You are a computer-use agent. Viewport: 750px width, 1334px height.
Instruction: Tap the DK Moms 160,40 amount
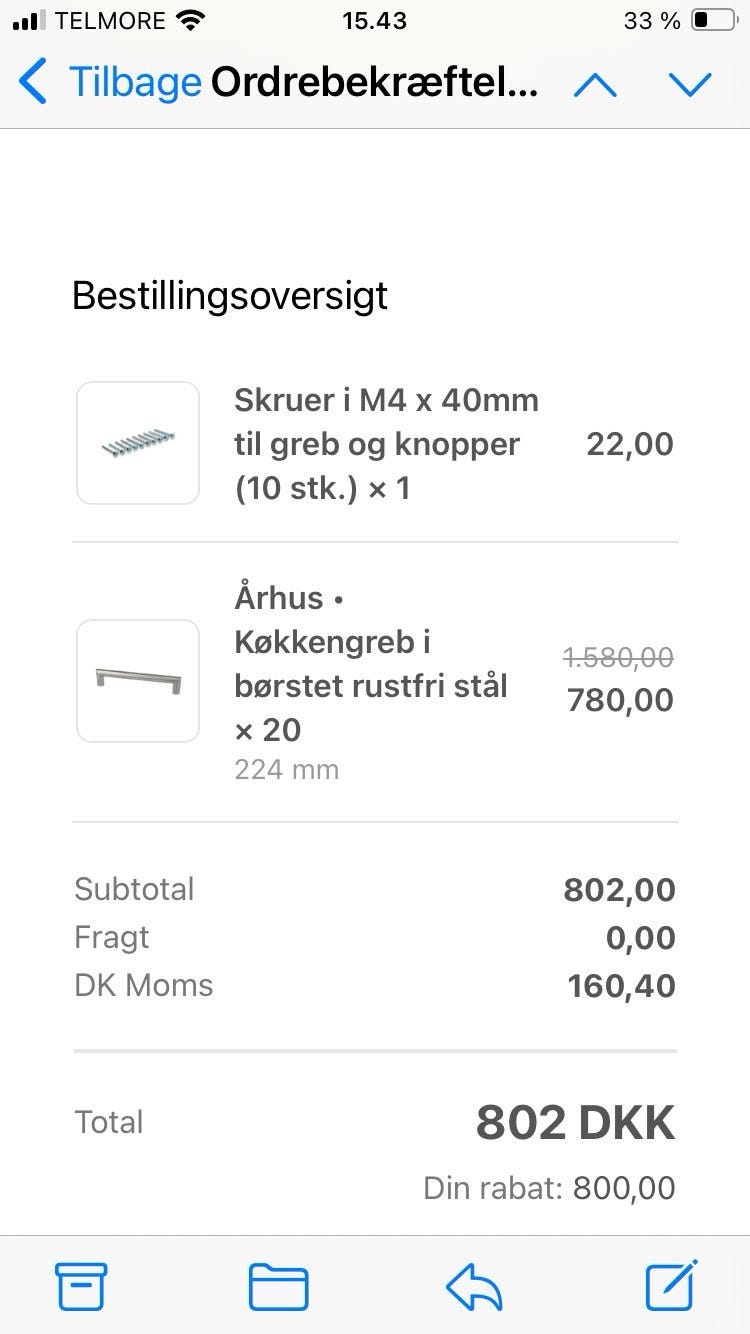pos(621,986)
